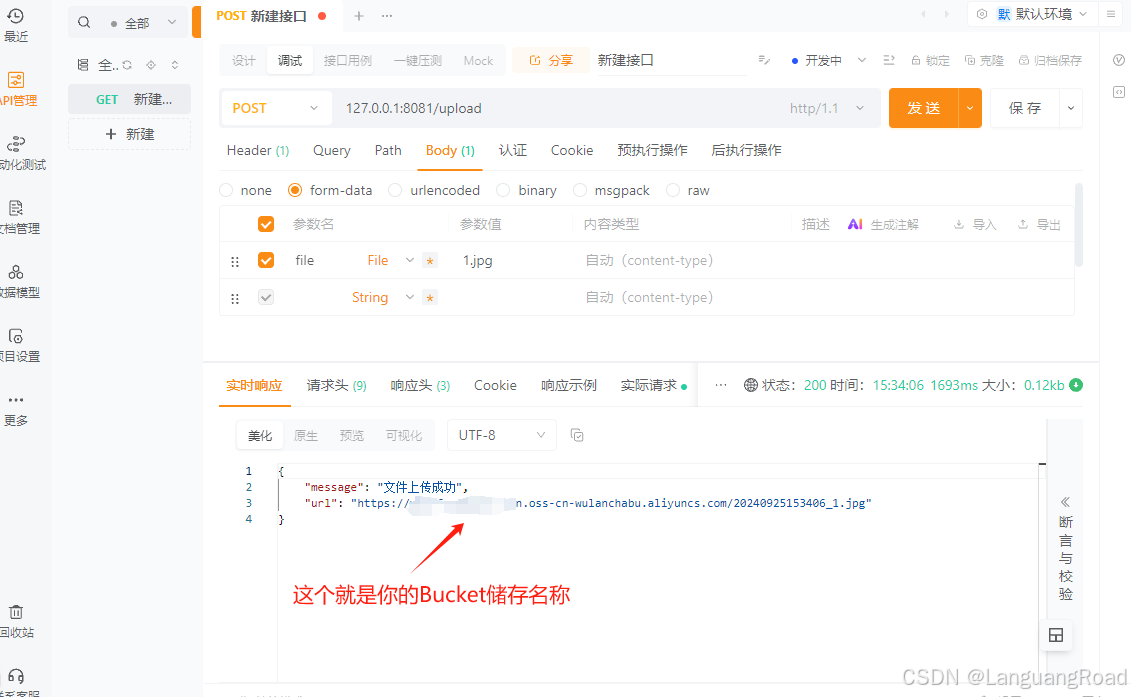Uncheck the file parameter row checkbox

pos(266,260)
